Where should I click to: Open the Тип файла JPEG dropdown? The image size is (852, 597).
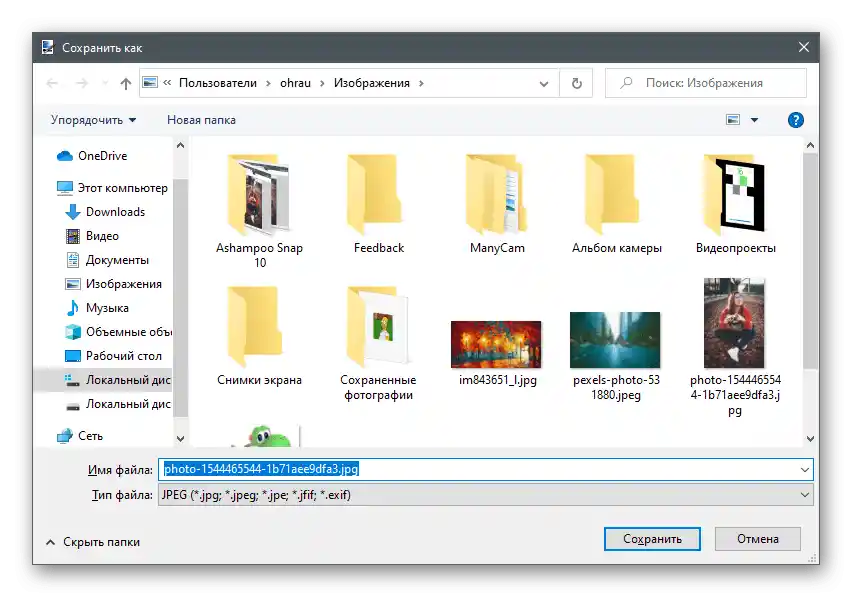(x=486, y=495)
